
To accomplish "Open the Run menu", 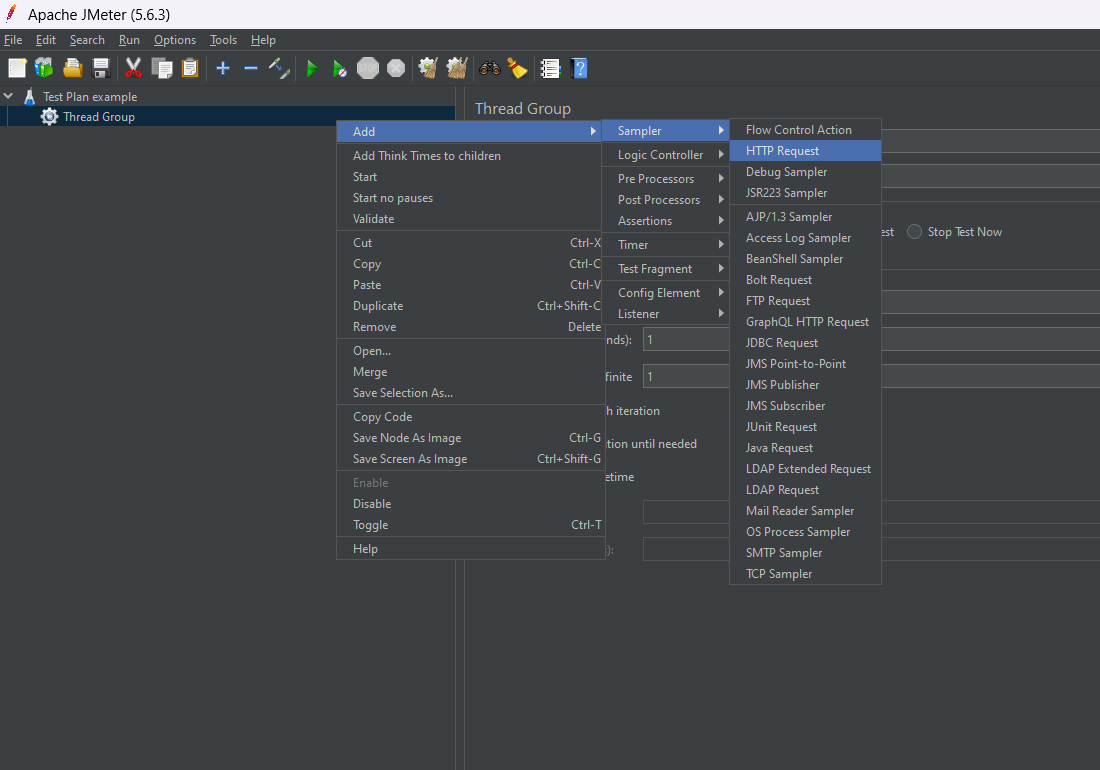I will pyautogui.click(x=129, y=39).
